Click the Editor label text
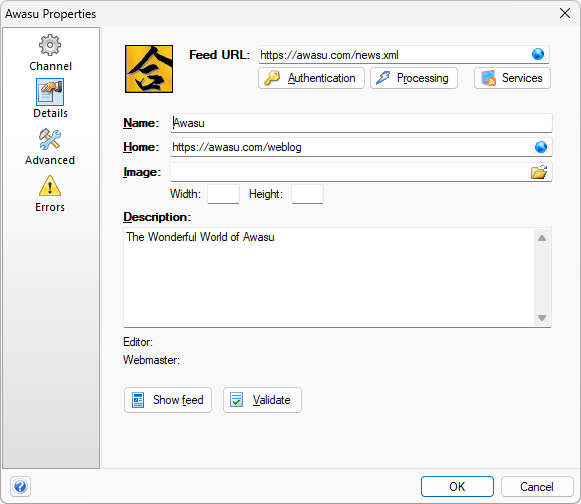The image size is (581, 504). click(x=138, y=342)
